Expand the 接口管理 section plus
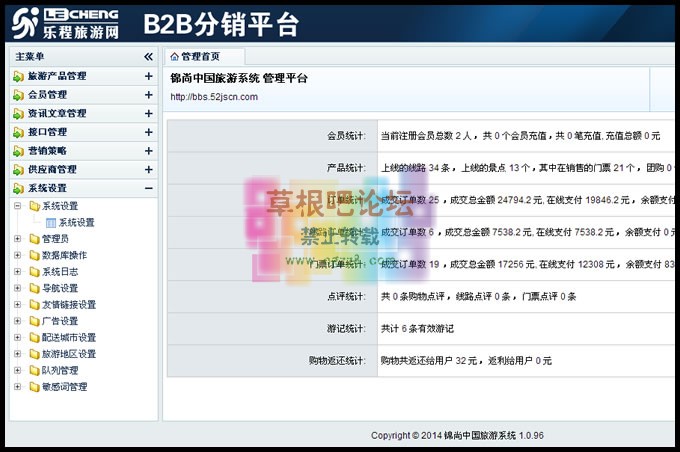The image size is (680, 452). coord(149,132)
